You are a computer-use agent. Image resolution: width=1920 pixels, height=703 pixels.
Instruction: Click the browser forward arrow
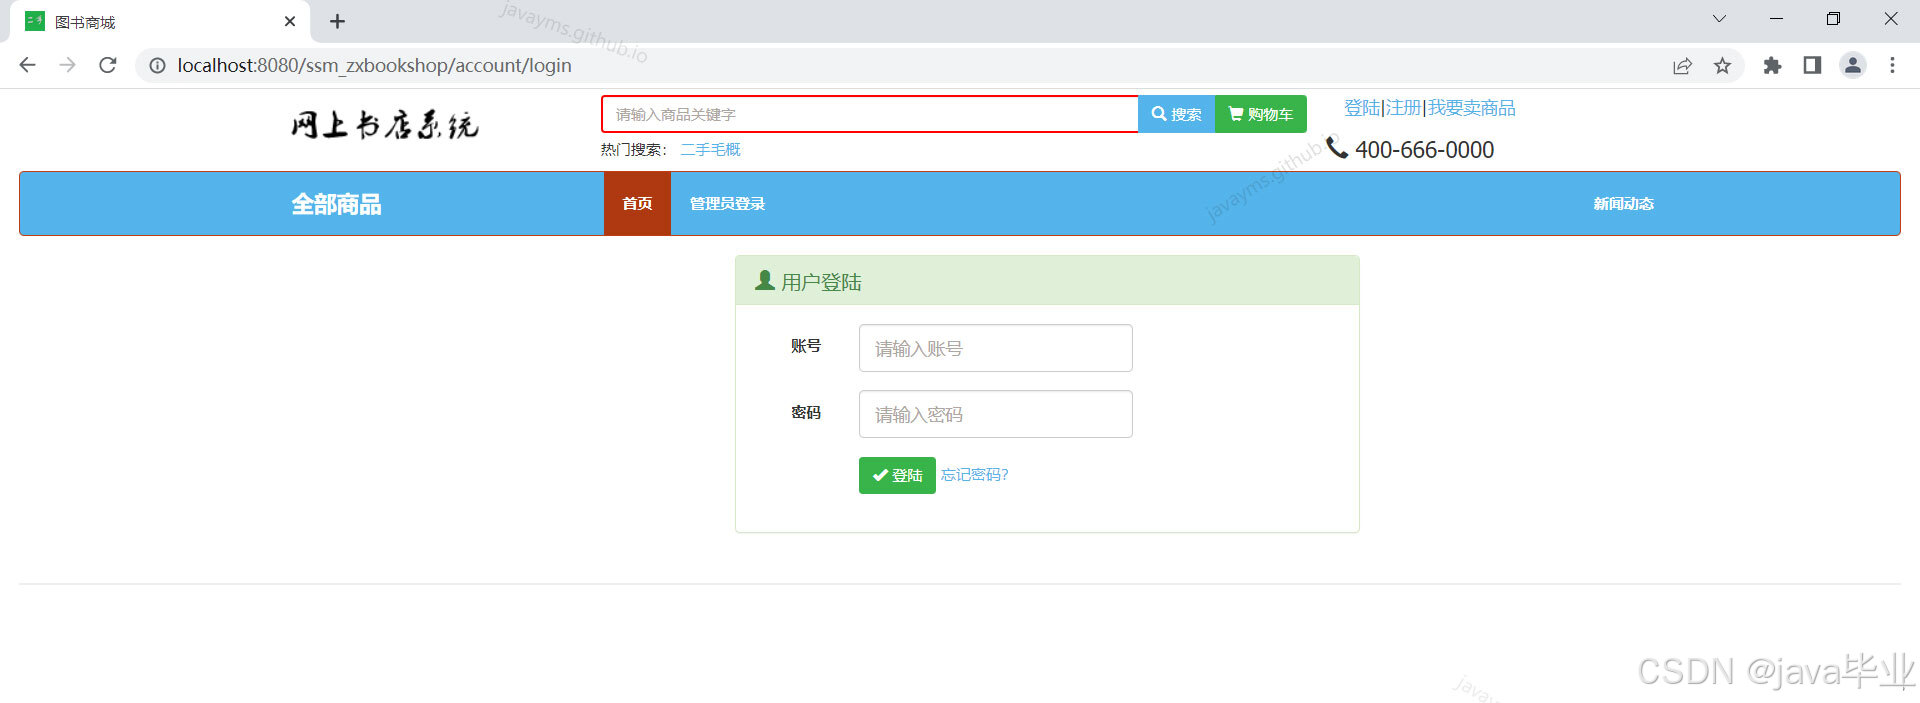(x=67, y=65)
